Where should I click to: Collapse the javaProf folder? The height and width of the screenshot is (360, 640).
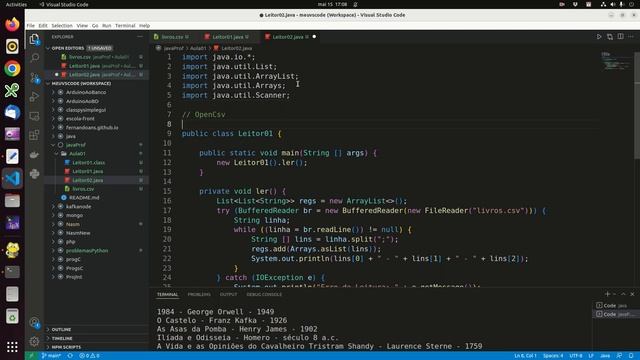click(x=76, y=145)
